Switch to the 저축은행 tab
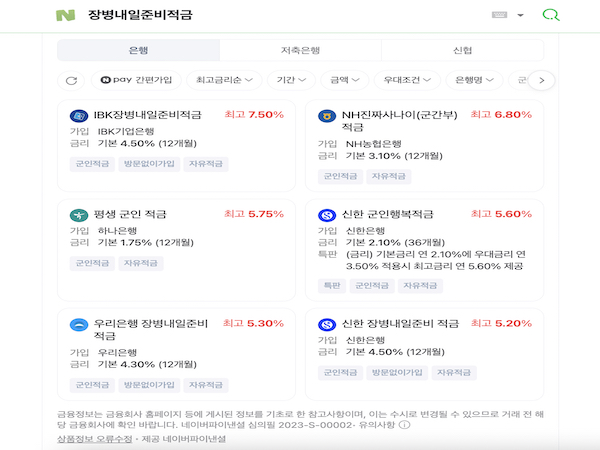 pyautogui.click(x=300, y=50)
